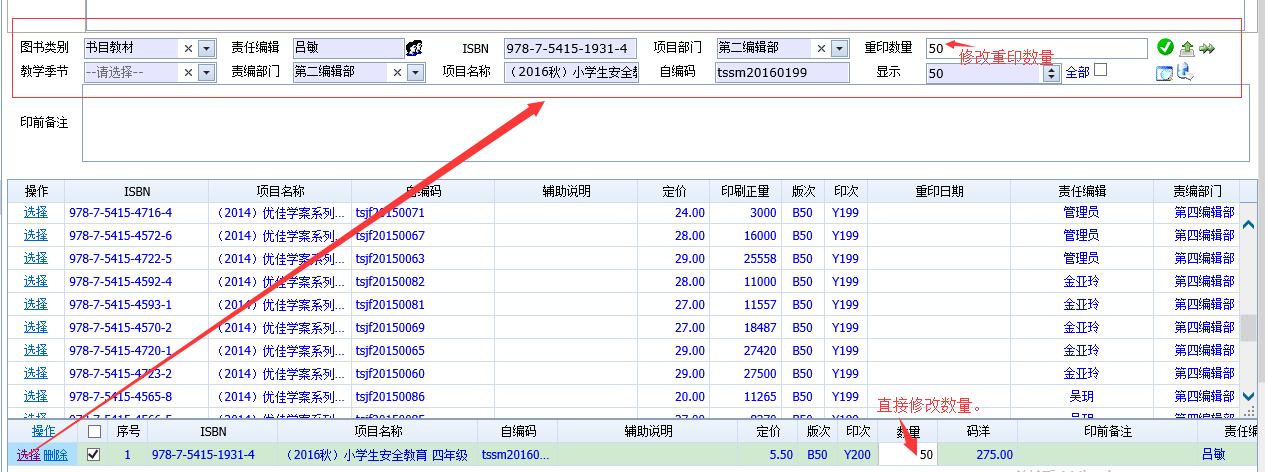
Task: Click the green upload arrow icon
Action: click(1186, 48)
